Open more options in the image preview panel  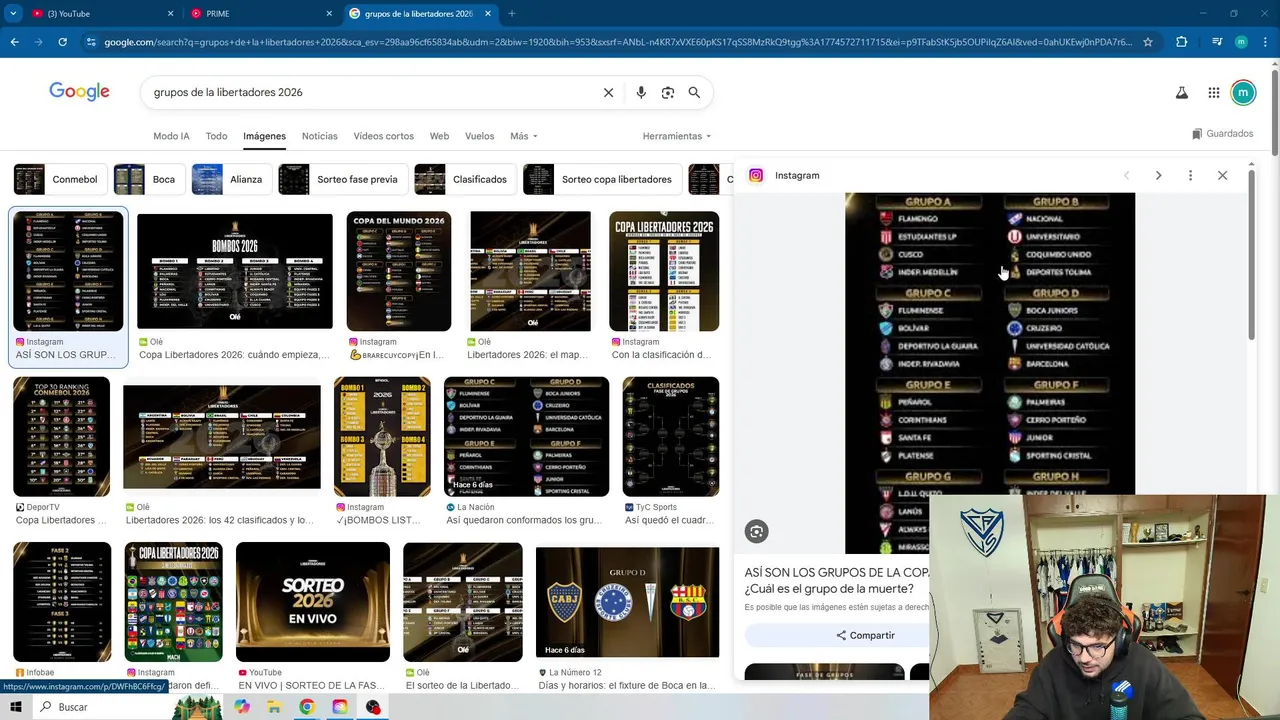click(1190, 175)
